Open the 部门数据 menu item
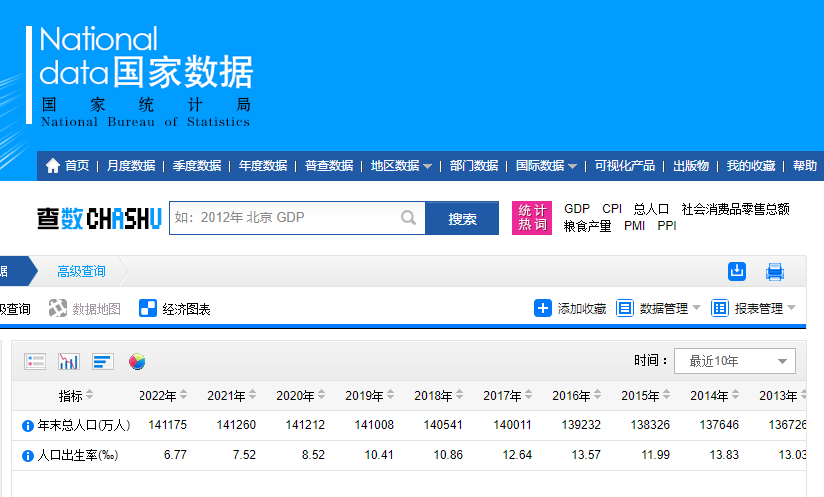Image resolution: width=824 pixels, height=497 pixels. click(x=473, y=166)
